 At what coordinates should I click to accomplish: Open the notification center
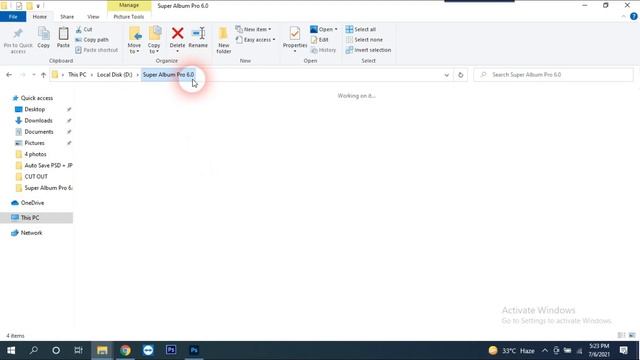pyautogui.click(x=624, y=350)
